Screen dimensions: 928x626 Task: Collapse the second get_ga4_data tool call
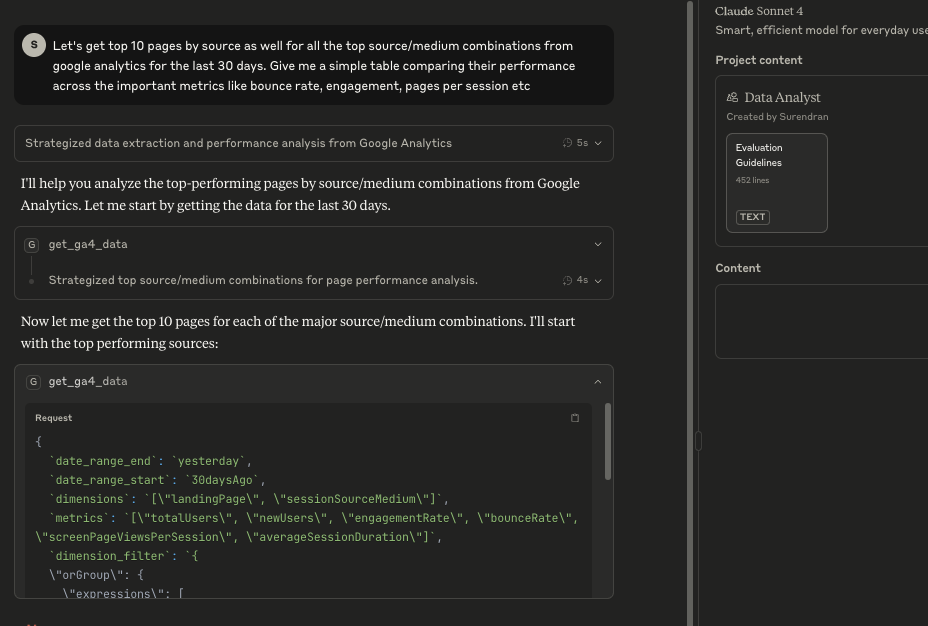click(x=598, y=382)
